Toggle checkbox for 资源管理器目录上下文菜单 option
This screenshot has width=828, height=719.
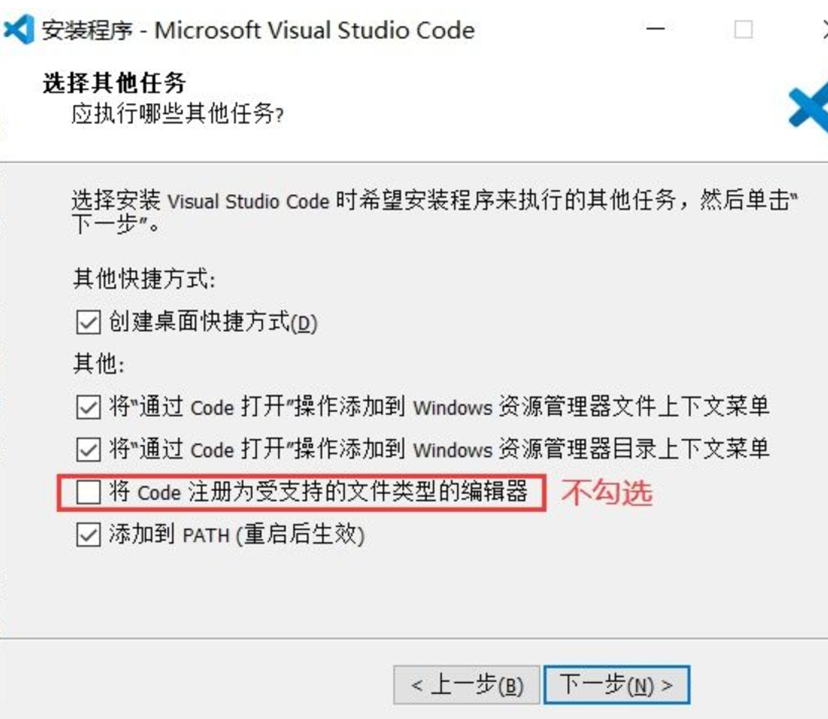pyautogui.click(x=88, y=449)
